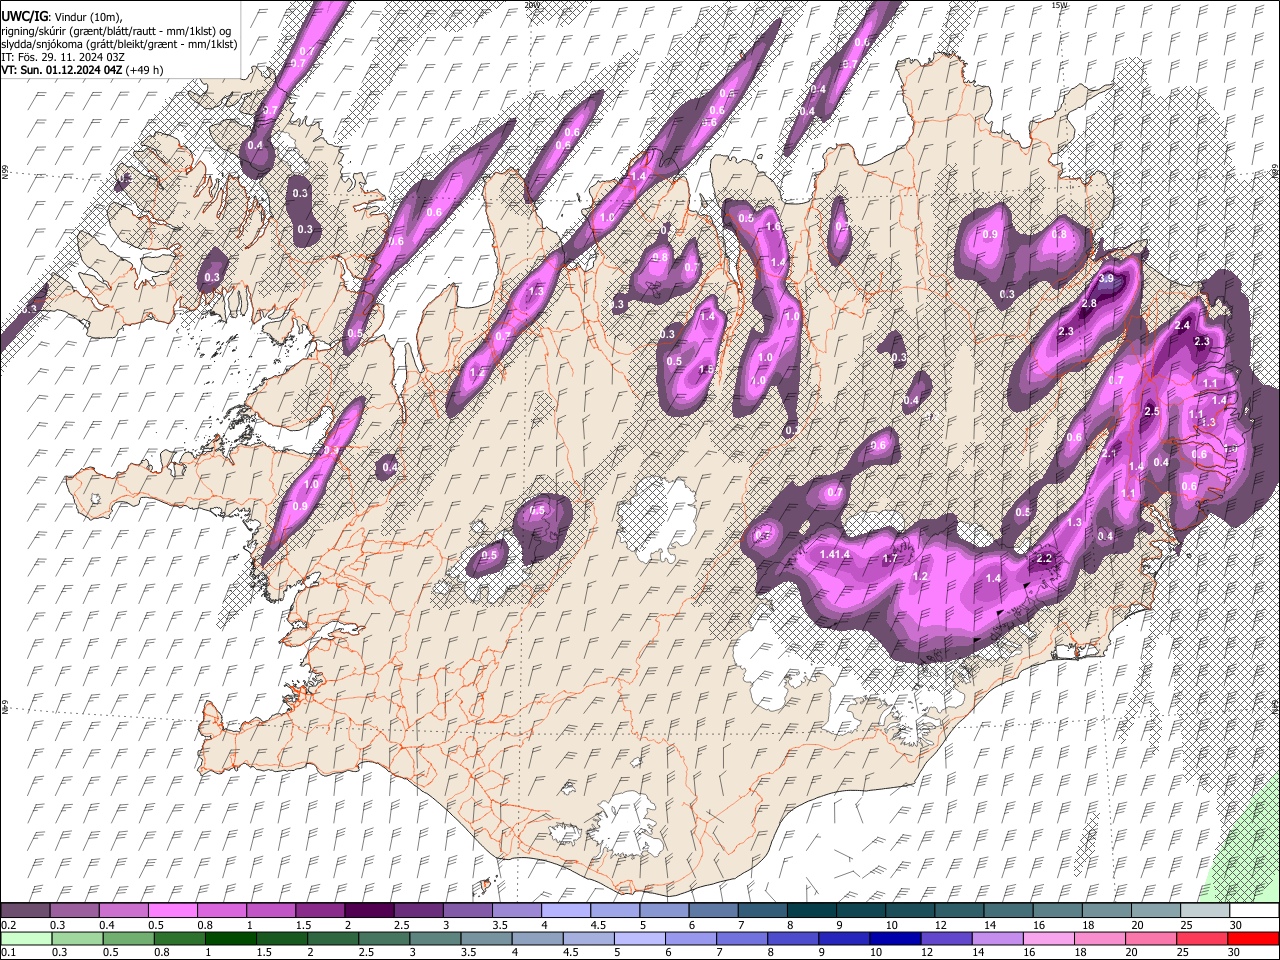Pick the navy blue swatch in the rain legend
1280x960 pixels.
pos(893,938)
